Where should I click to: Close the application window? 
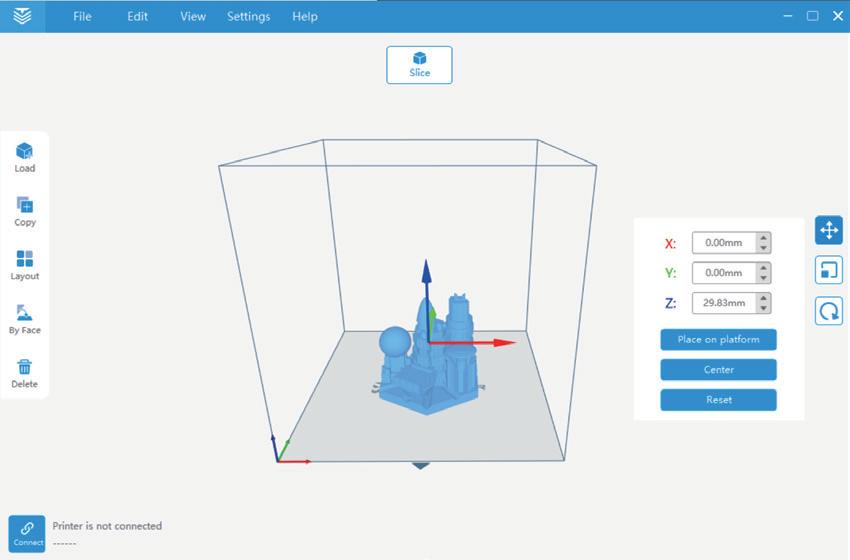click(838, 16)
